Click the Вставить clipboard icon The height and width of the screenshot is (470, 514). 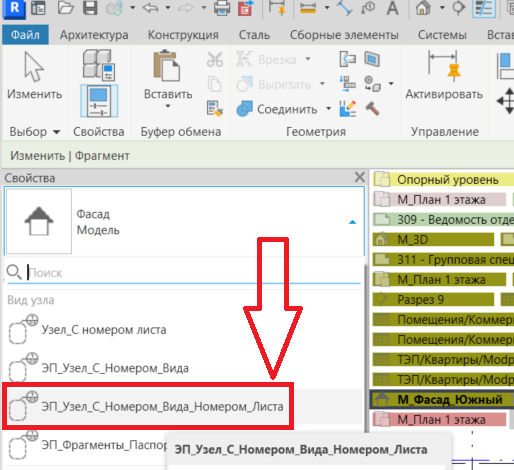coord(167,66)
